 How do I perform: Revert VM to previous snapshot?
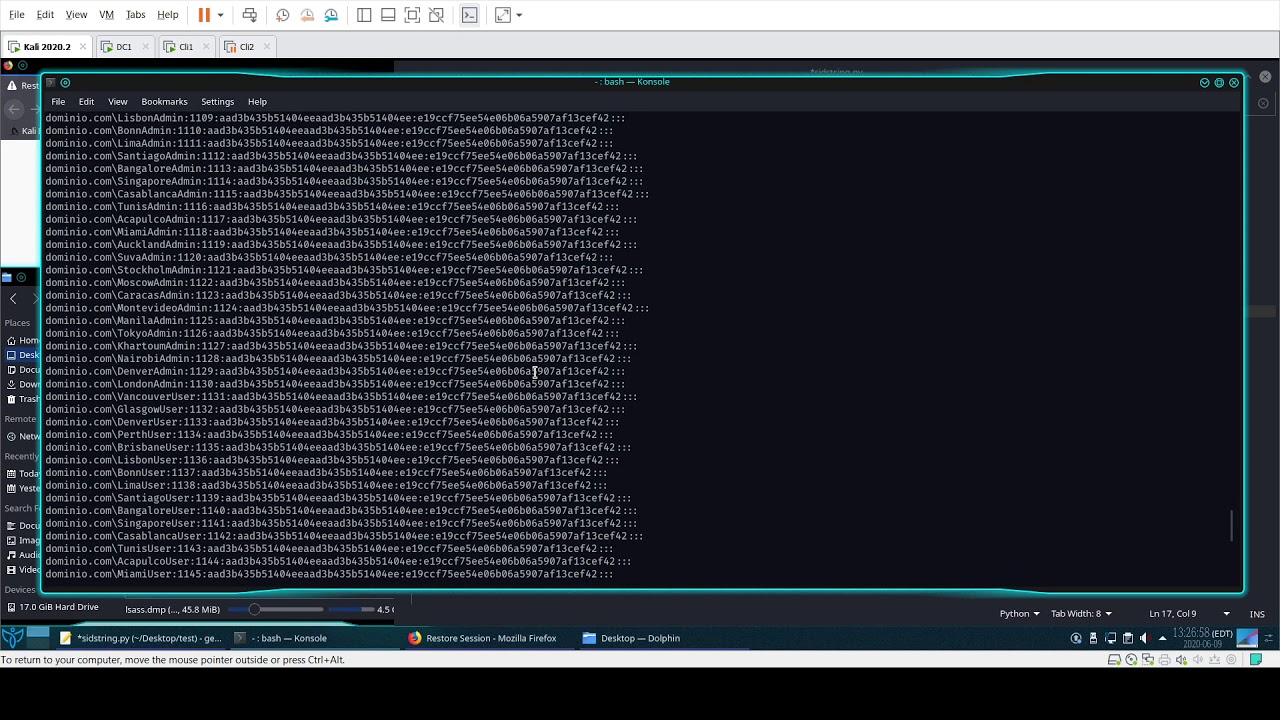(307, 15)
